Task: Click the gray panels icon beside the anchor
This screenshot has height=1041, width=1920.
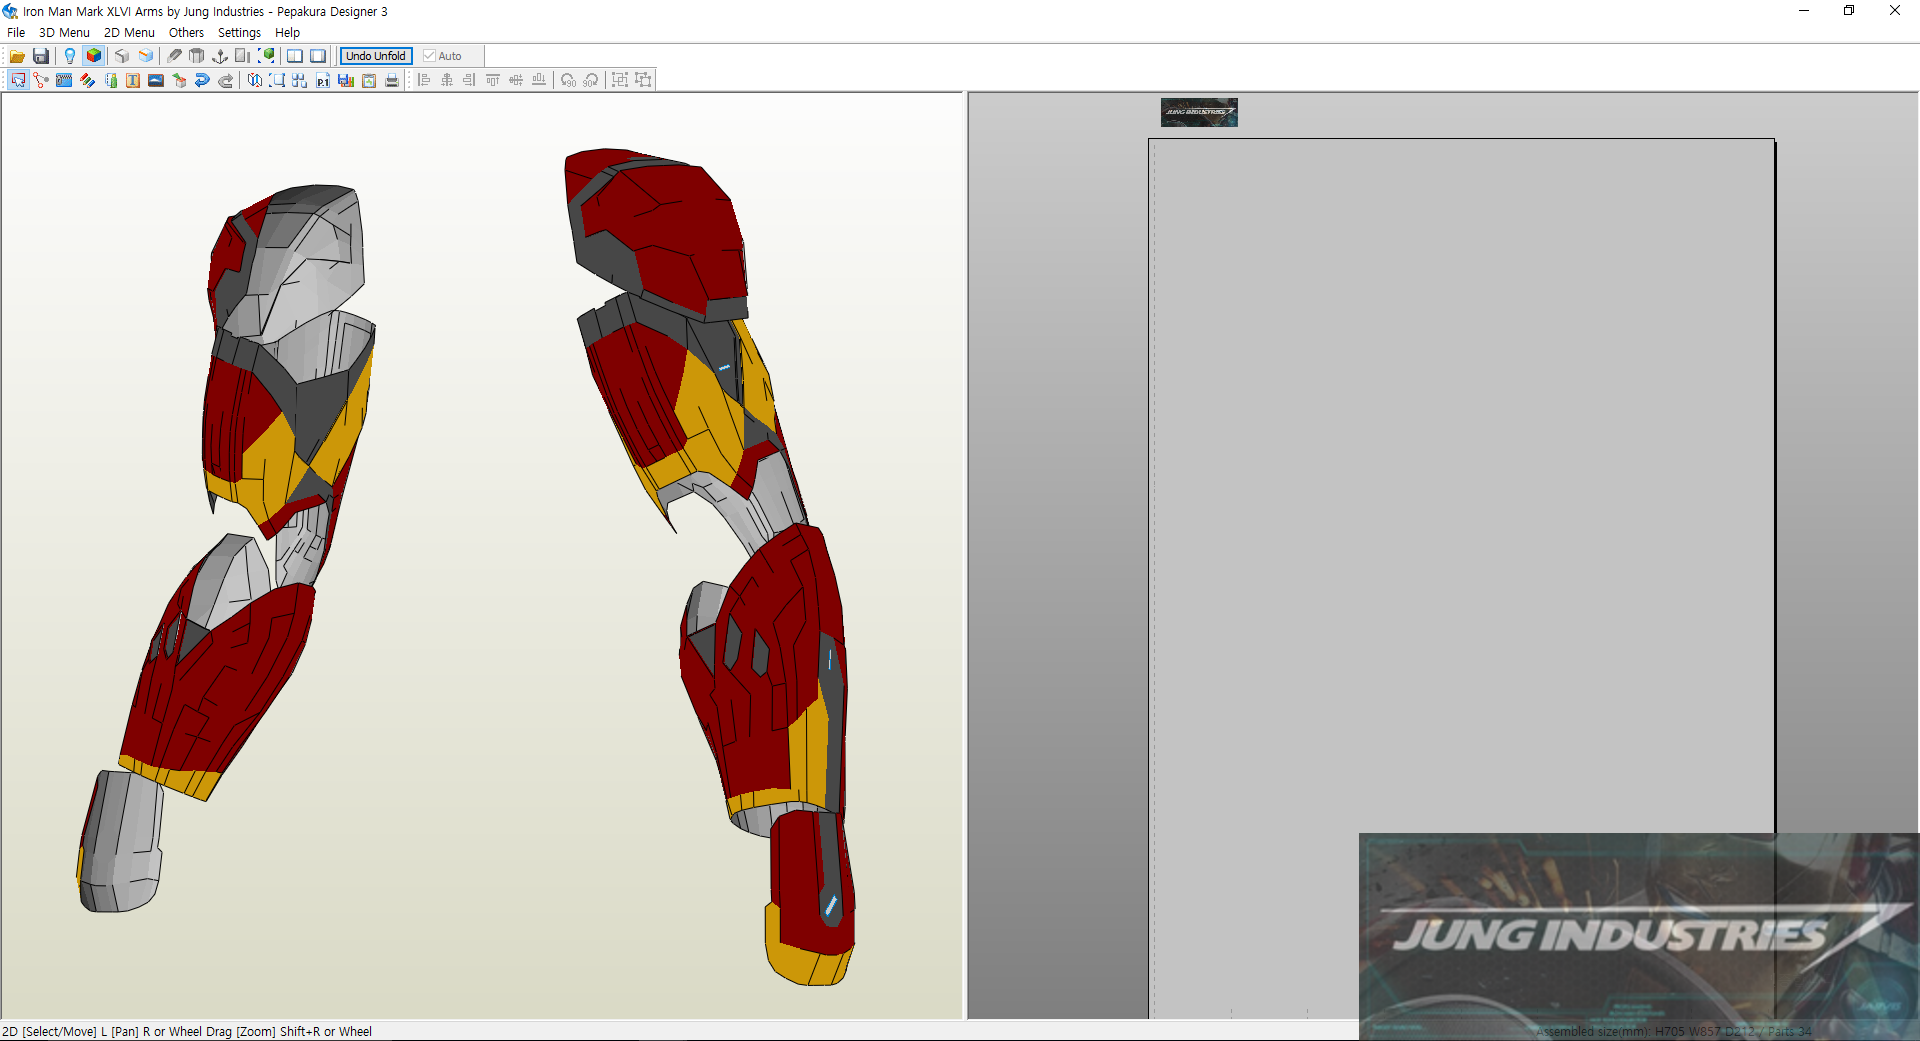Action: 243,56
